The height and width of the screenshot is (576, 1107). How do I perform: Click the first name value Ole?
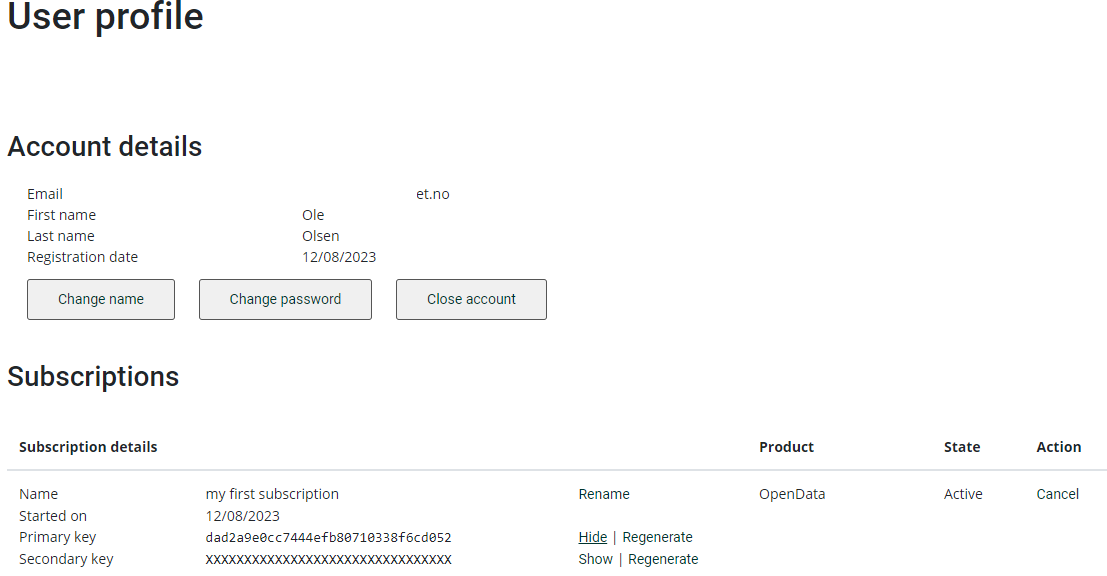313,215
